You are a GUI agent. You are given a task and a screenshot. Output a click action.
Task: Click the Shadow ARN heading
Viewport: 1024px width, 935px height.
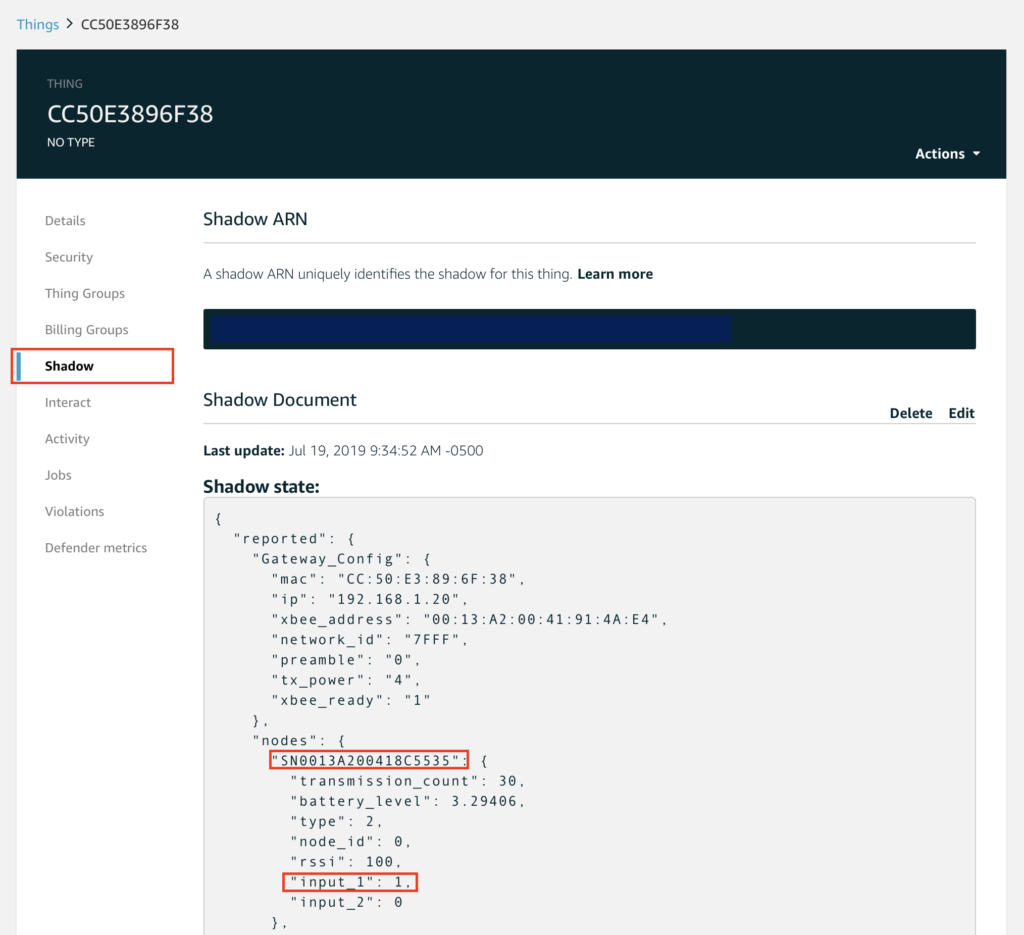pos(255,219)
